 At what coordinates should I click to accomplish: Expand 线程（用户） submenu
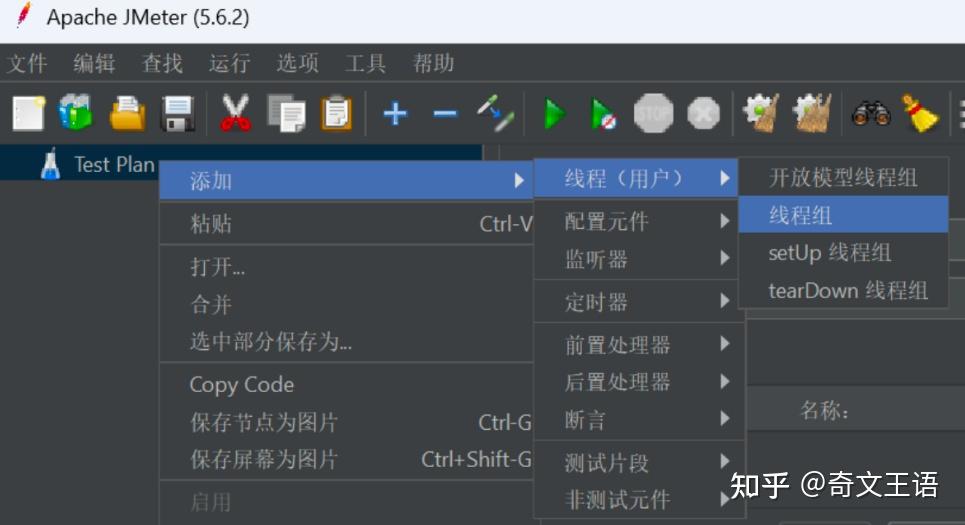point(636,178)
